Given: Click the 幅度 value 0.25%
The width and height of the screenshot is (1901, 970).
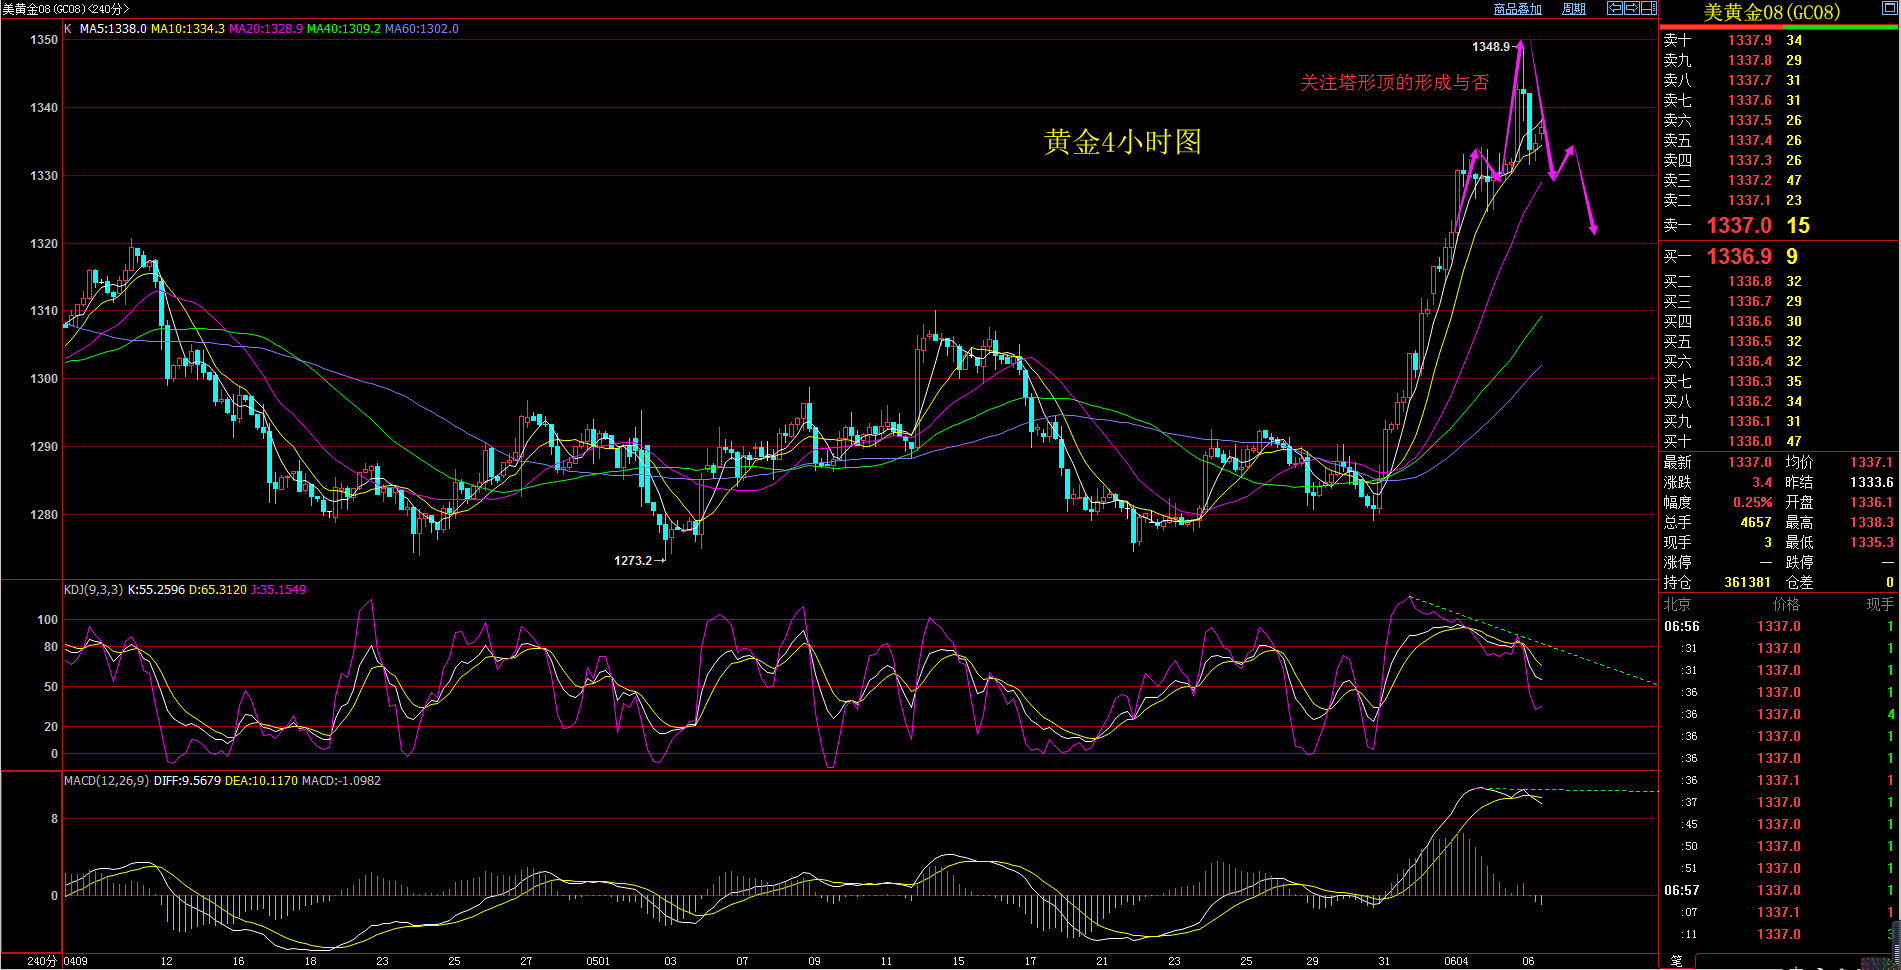Looking at the screenshot, I should coord(1752,502).
